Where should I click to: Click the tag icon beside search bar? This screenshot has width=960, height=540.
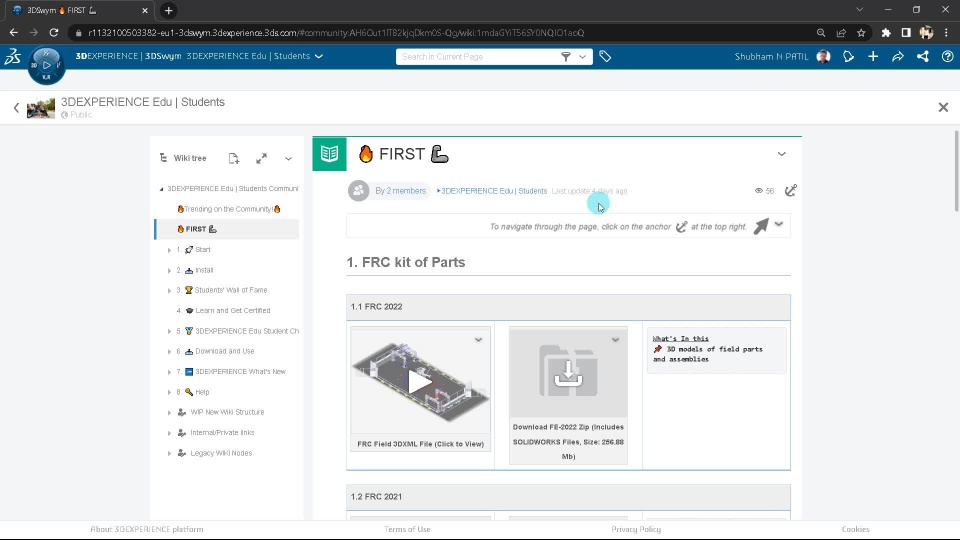pyautogui.click(x=605, y=56)
